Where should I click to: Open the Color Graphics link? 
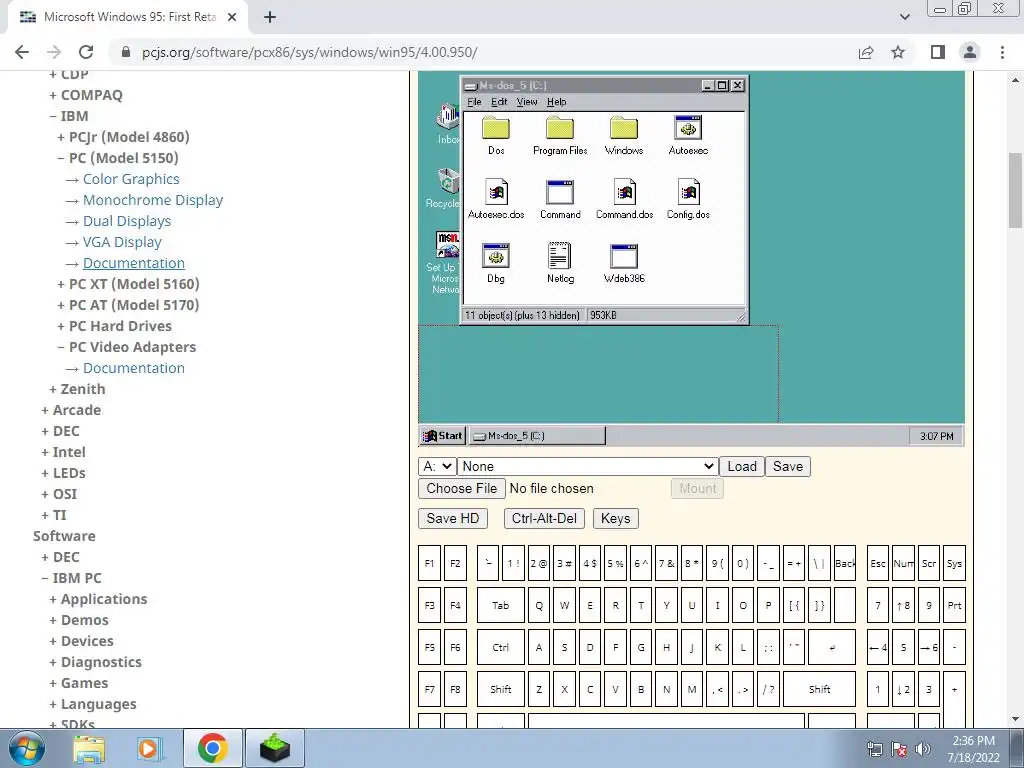click(131, 179)
